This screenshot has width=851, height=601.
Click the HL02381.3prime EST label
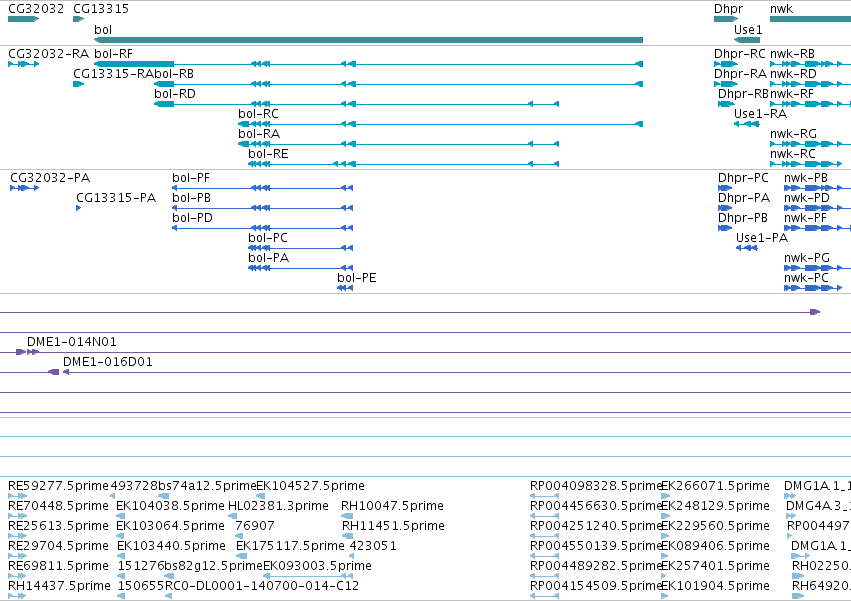click(x=278, y=505)
